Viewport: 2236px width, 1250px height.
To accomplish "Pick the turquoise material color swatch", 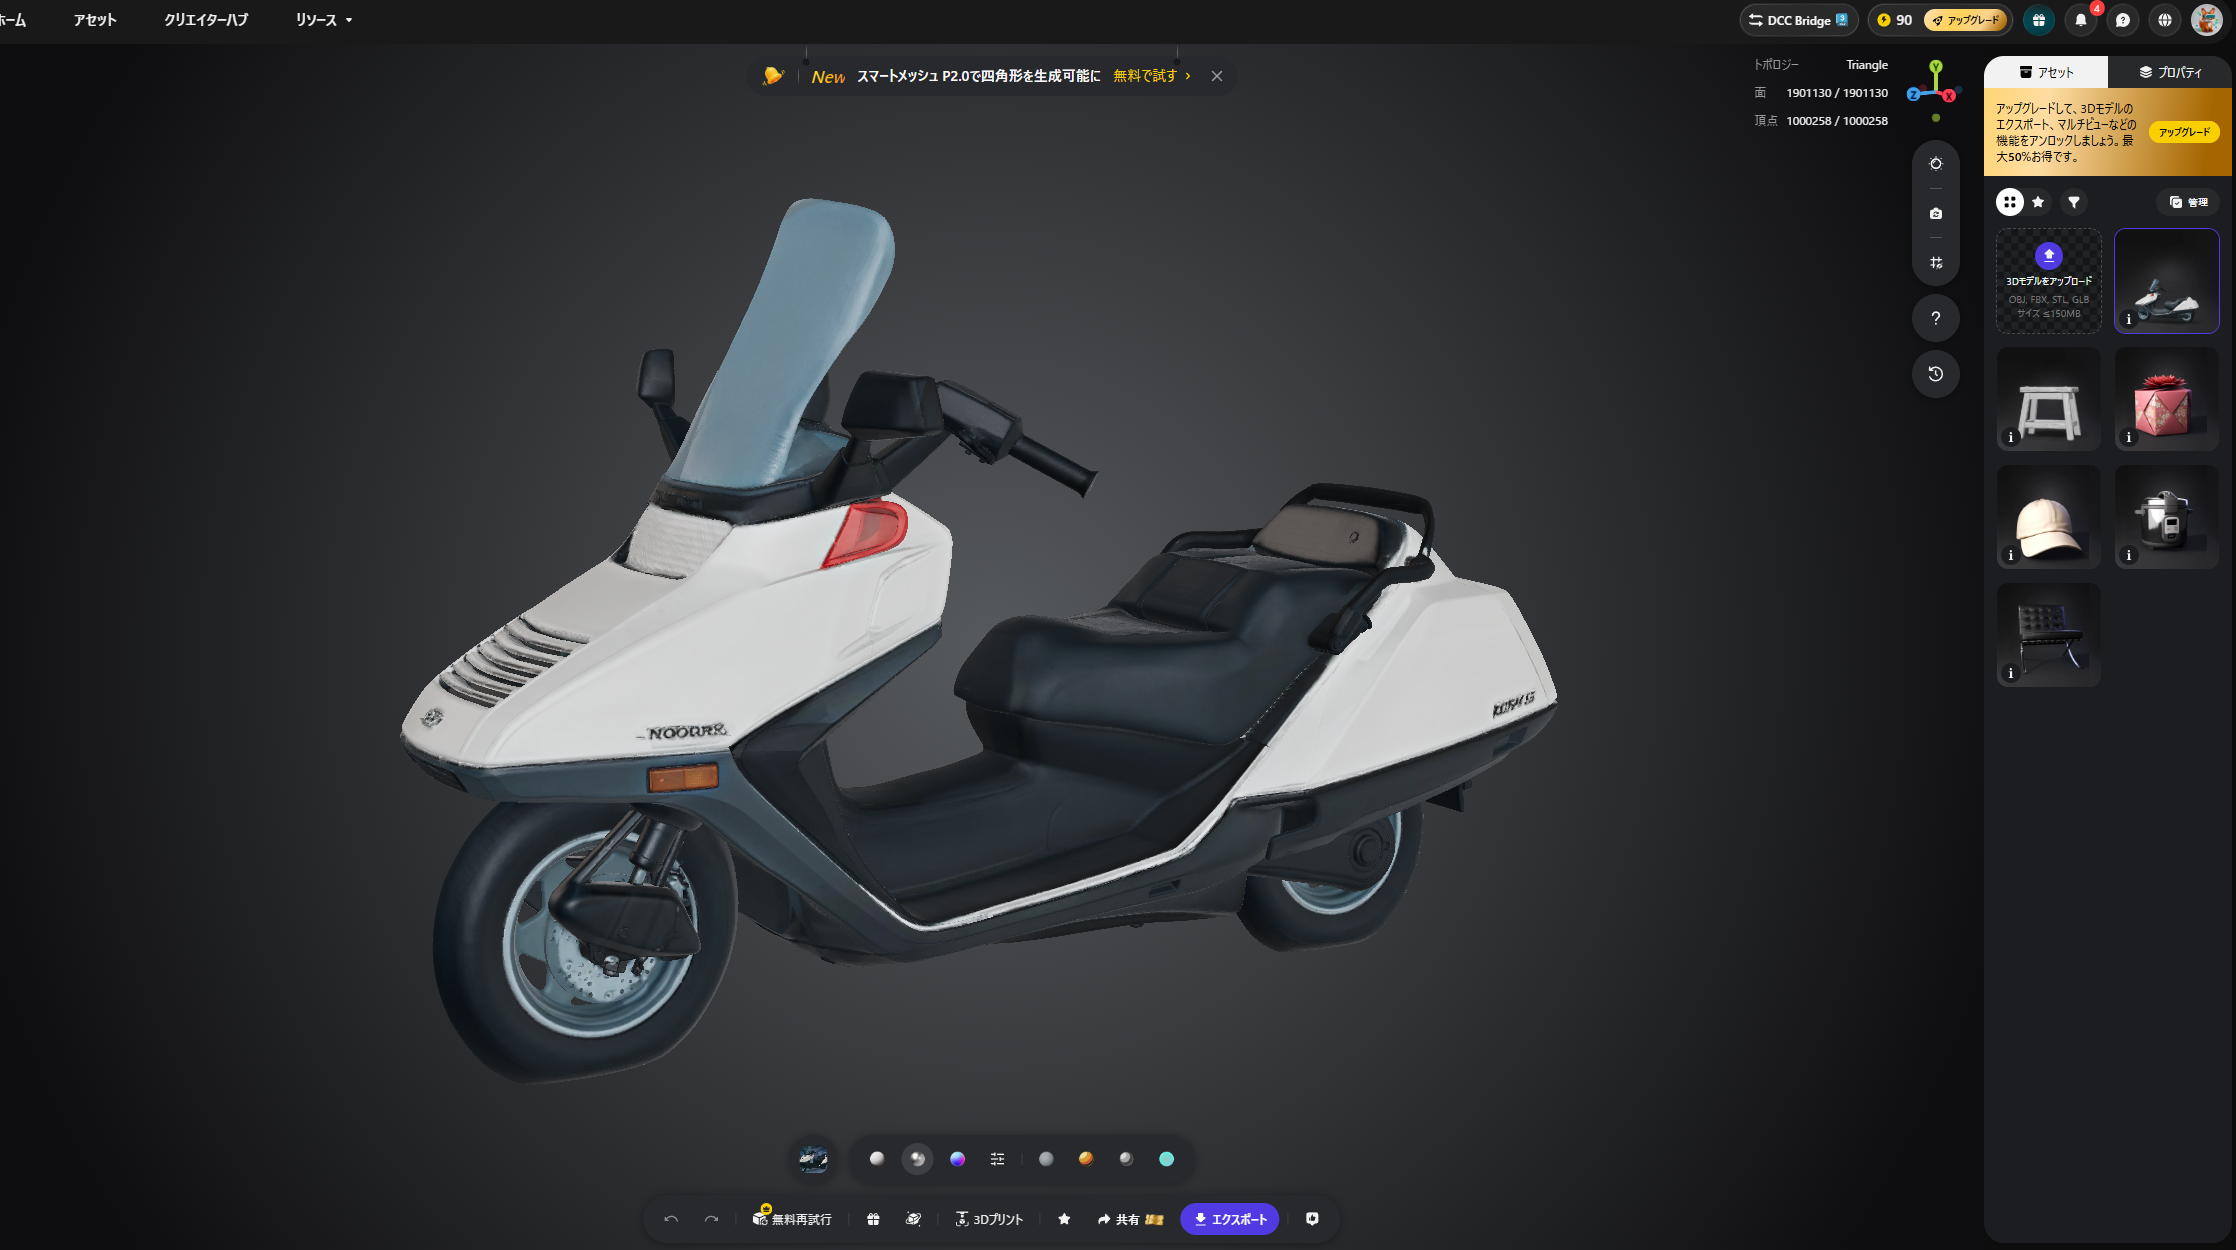I will click(x=1166, y=1159).
